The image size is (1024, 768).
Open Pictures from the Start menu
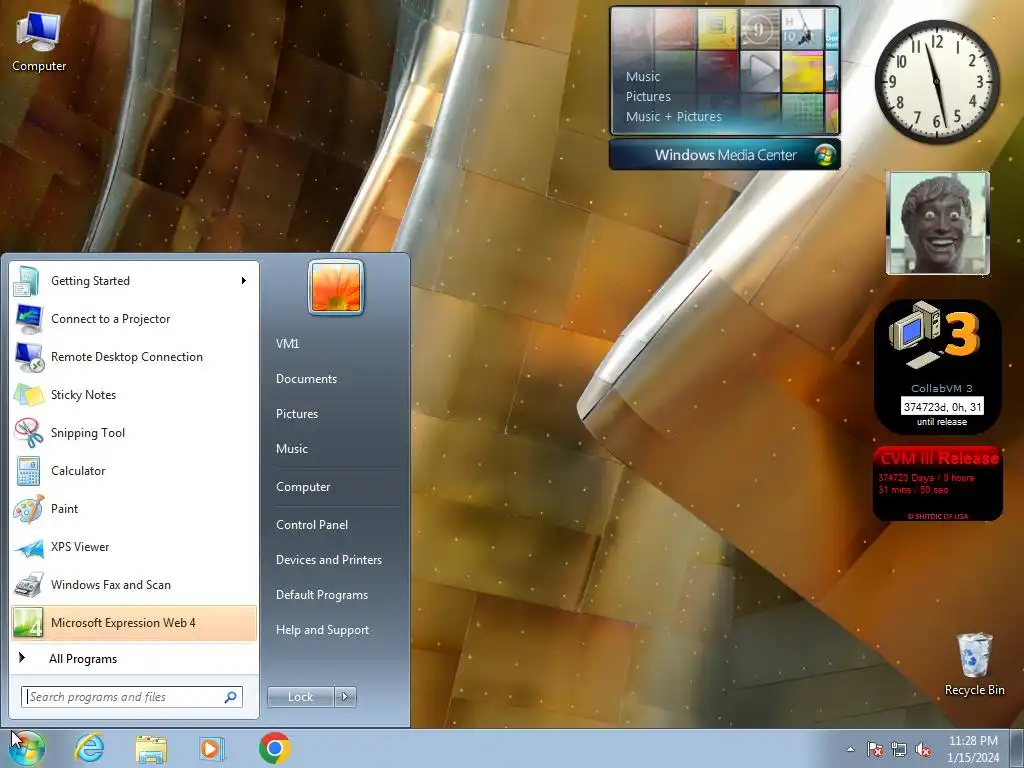296,414
